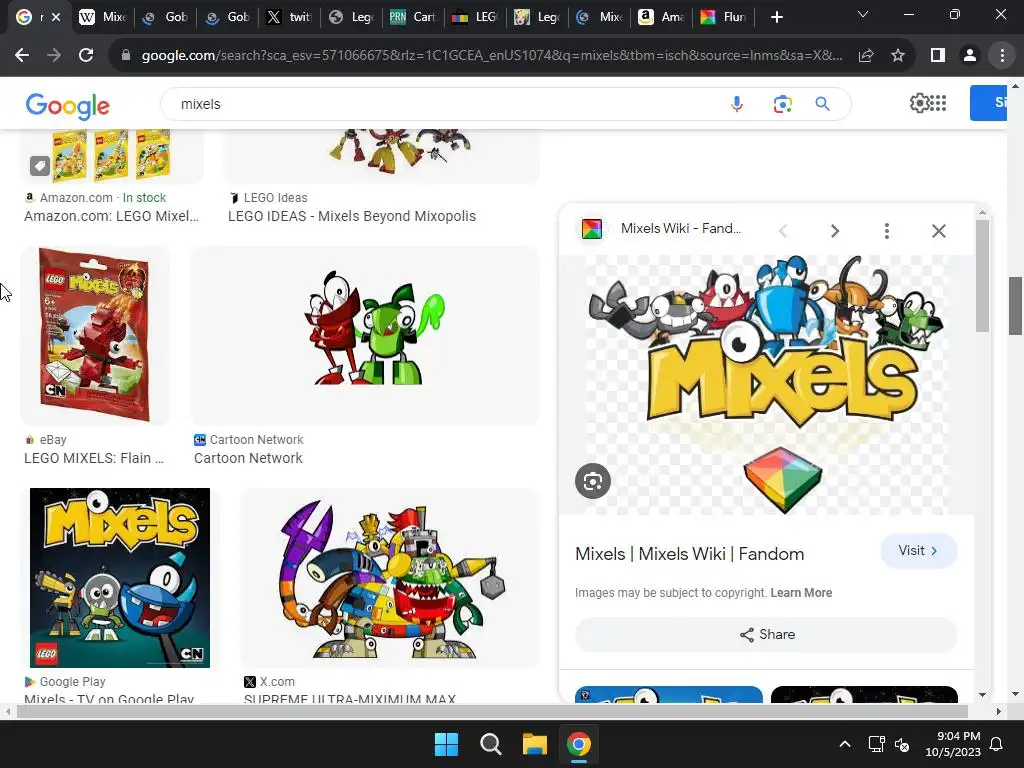Switch to the Wikipedia Mixels tab

[103, 17]
